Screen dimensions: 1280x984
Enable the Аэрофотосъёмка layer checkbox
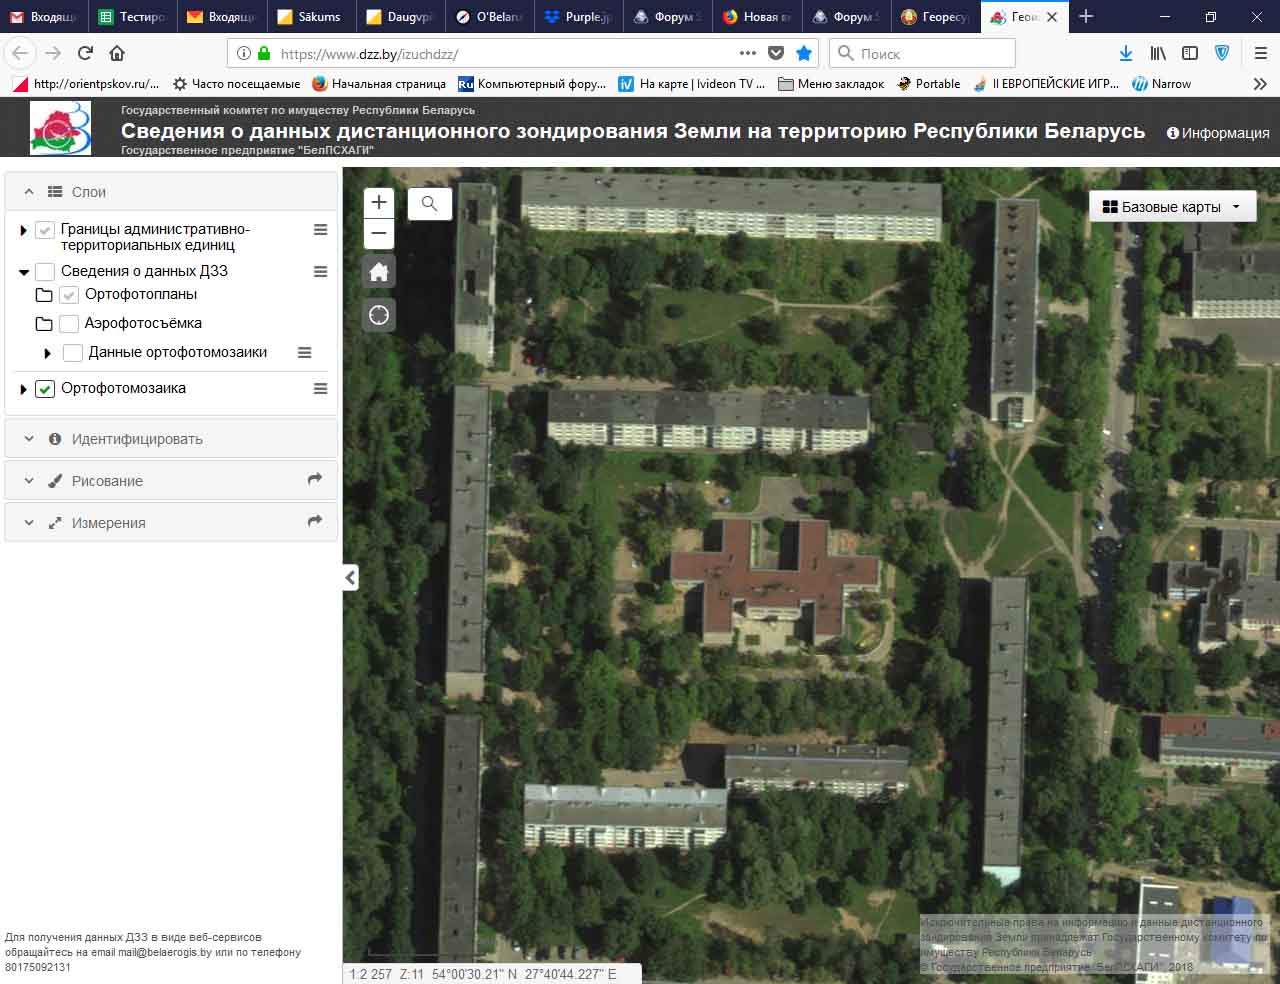(x=69, y=324)
